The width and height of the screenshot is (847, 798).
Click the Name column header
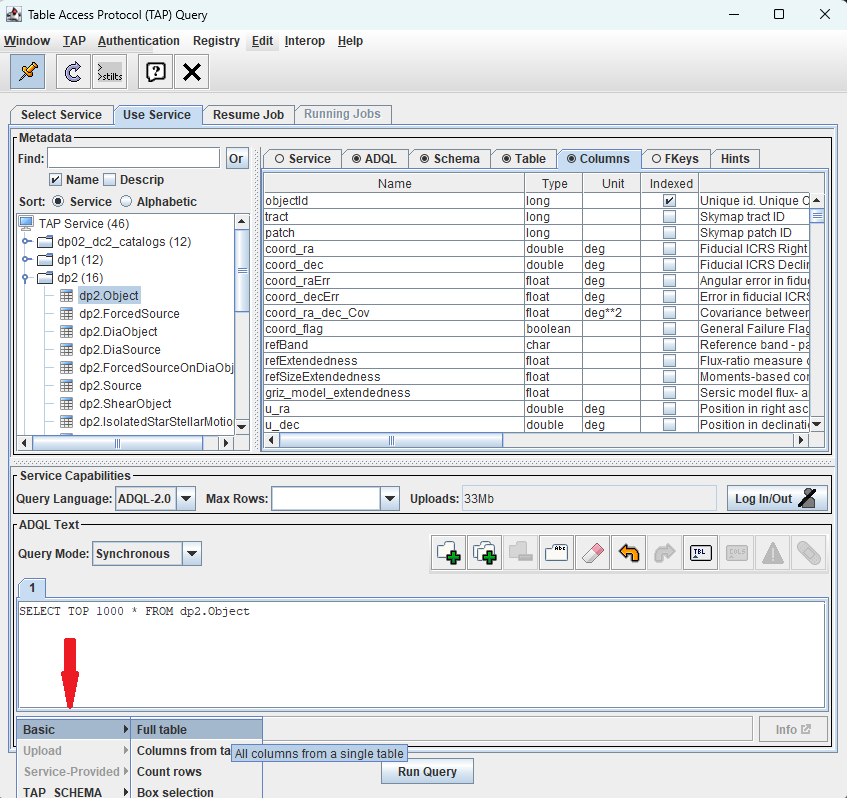point(394,184)
